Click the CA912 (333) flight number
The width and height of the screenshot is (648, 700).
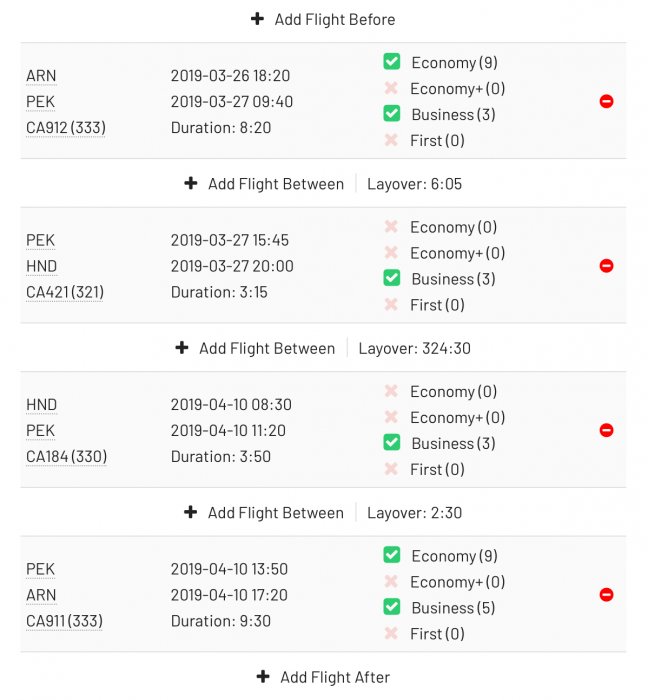tap(66, 128)
